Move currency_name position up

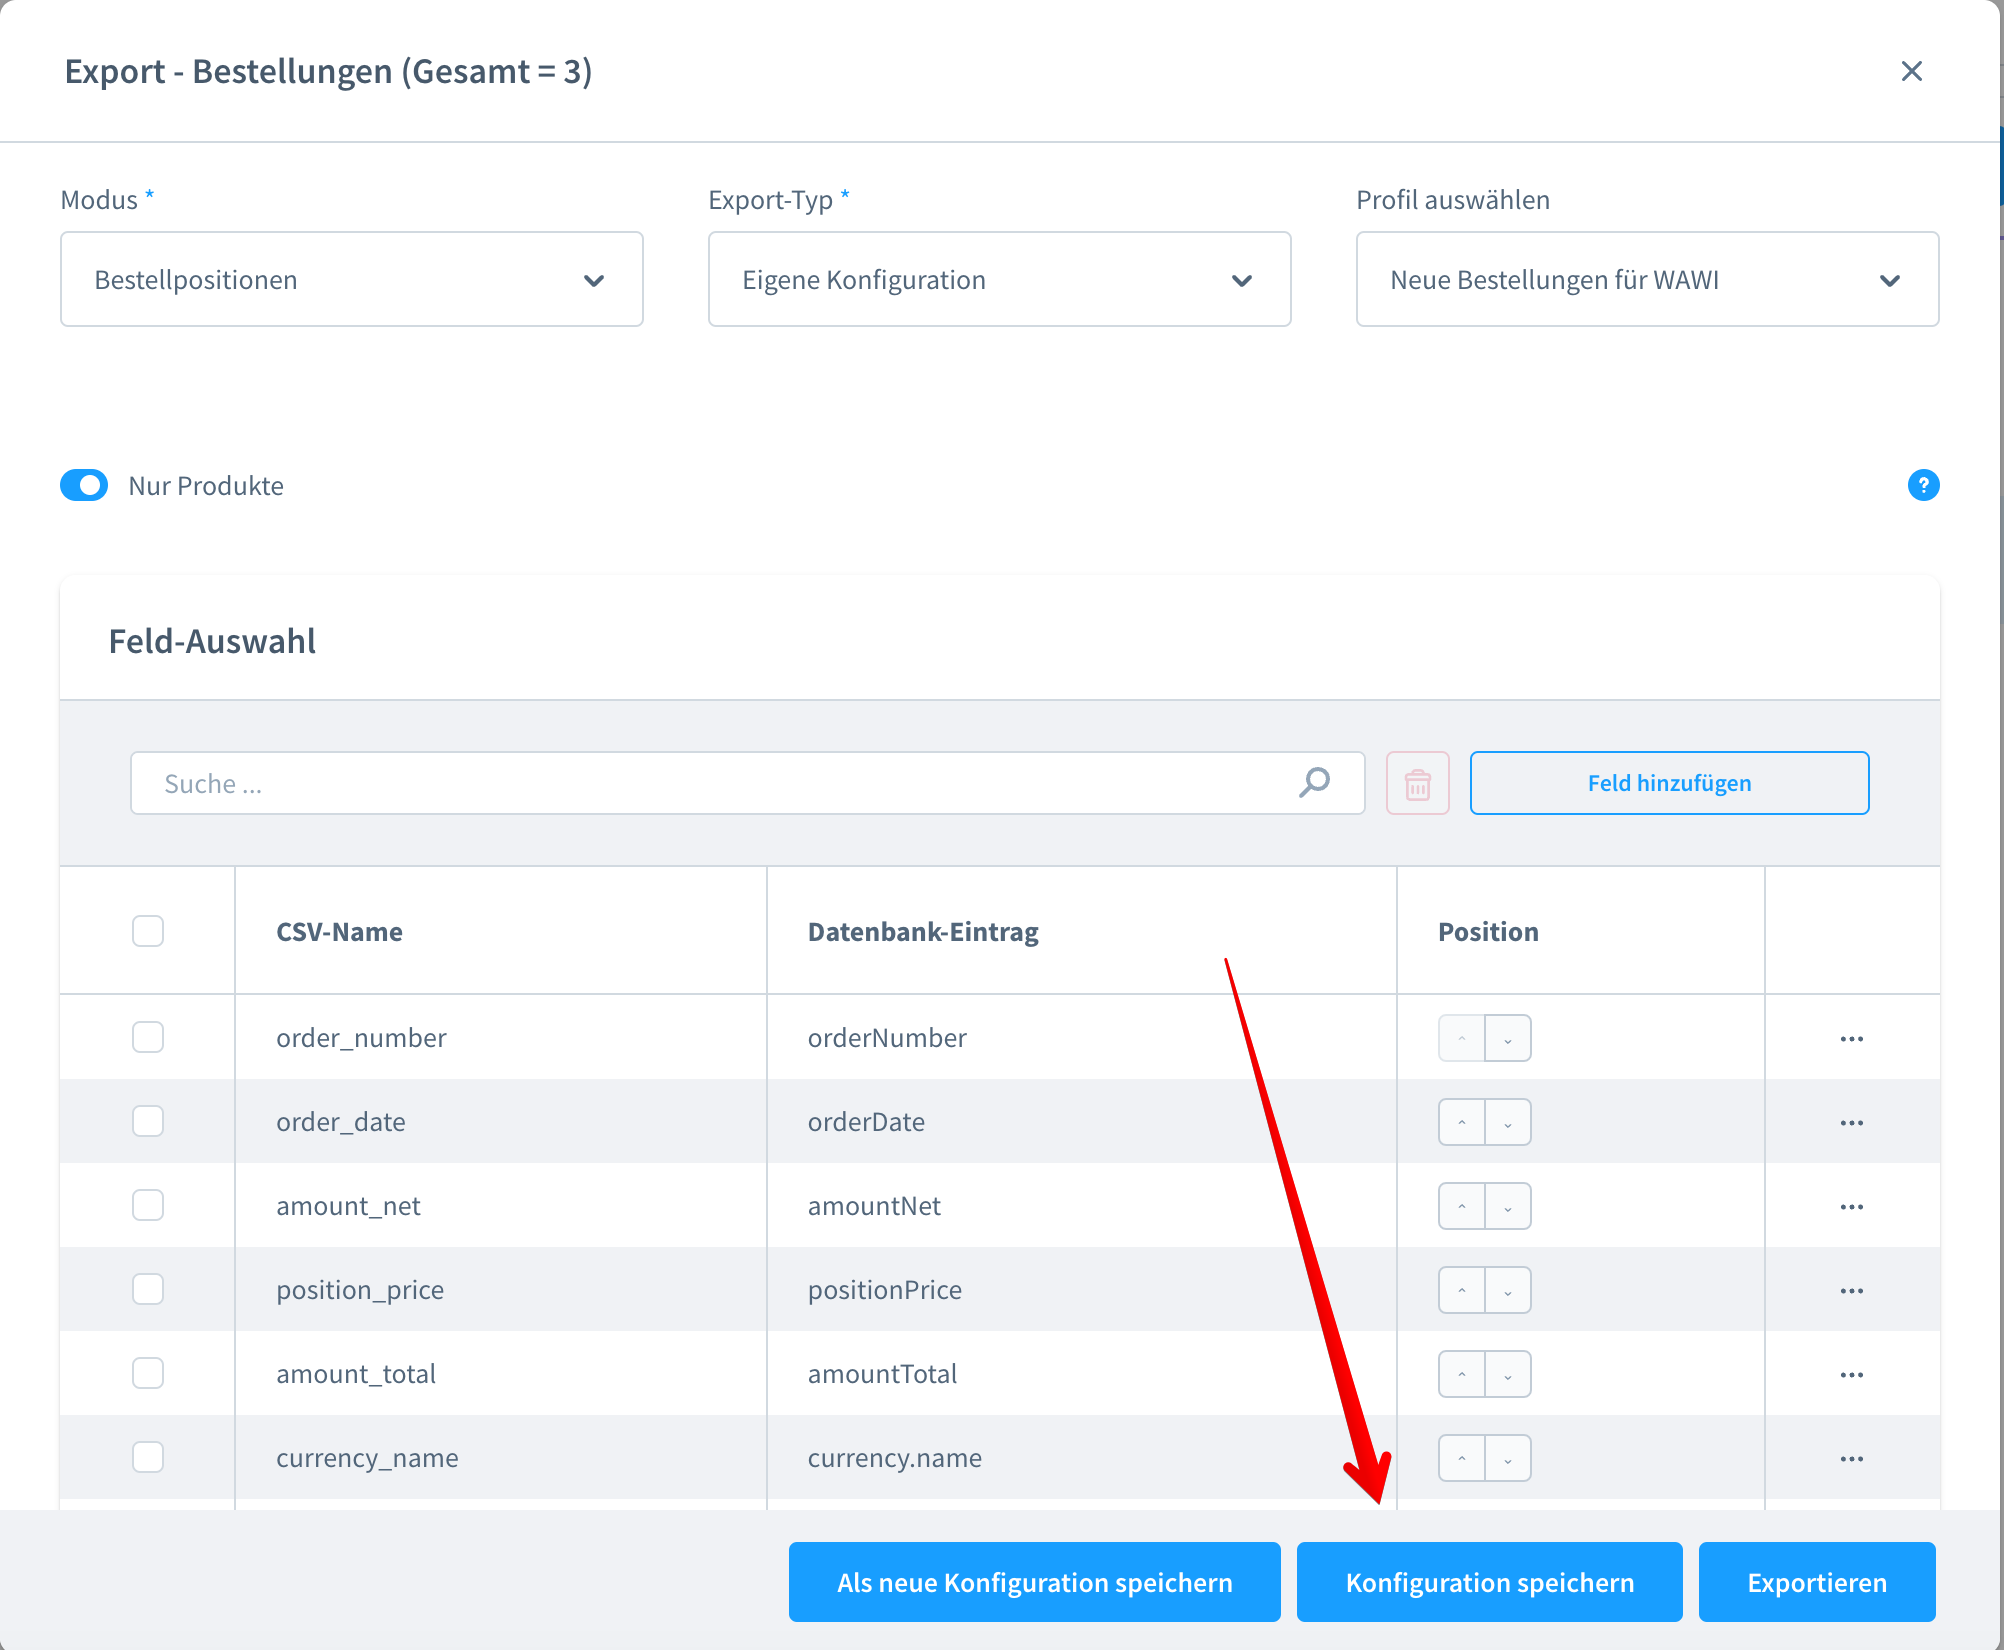(x=1462, y=1459)
